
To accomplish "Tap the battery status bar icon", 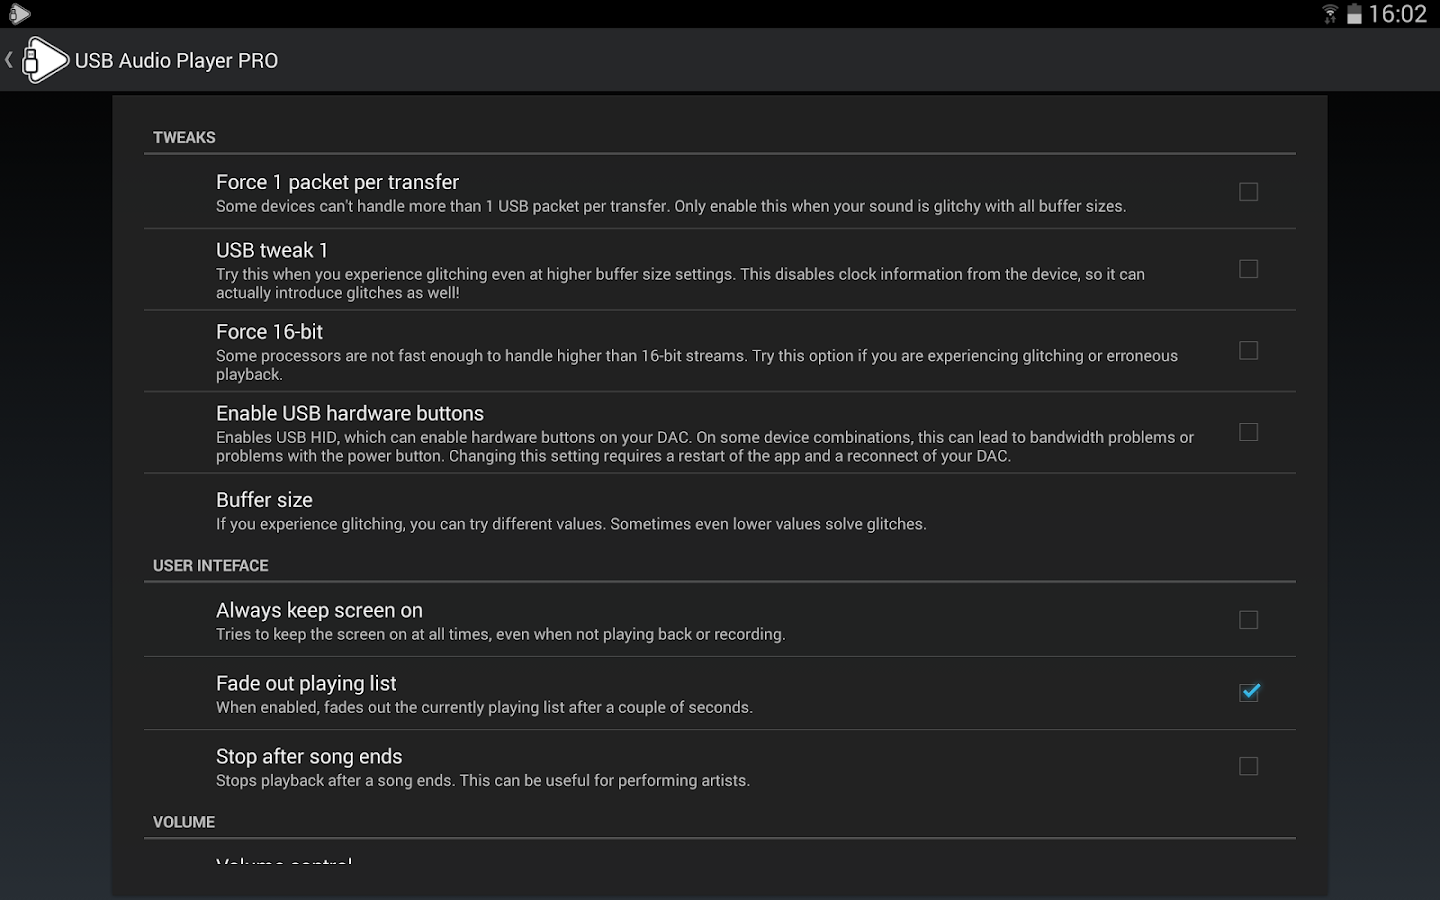I will 1354,14.
